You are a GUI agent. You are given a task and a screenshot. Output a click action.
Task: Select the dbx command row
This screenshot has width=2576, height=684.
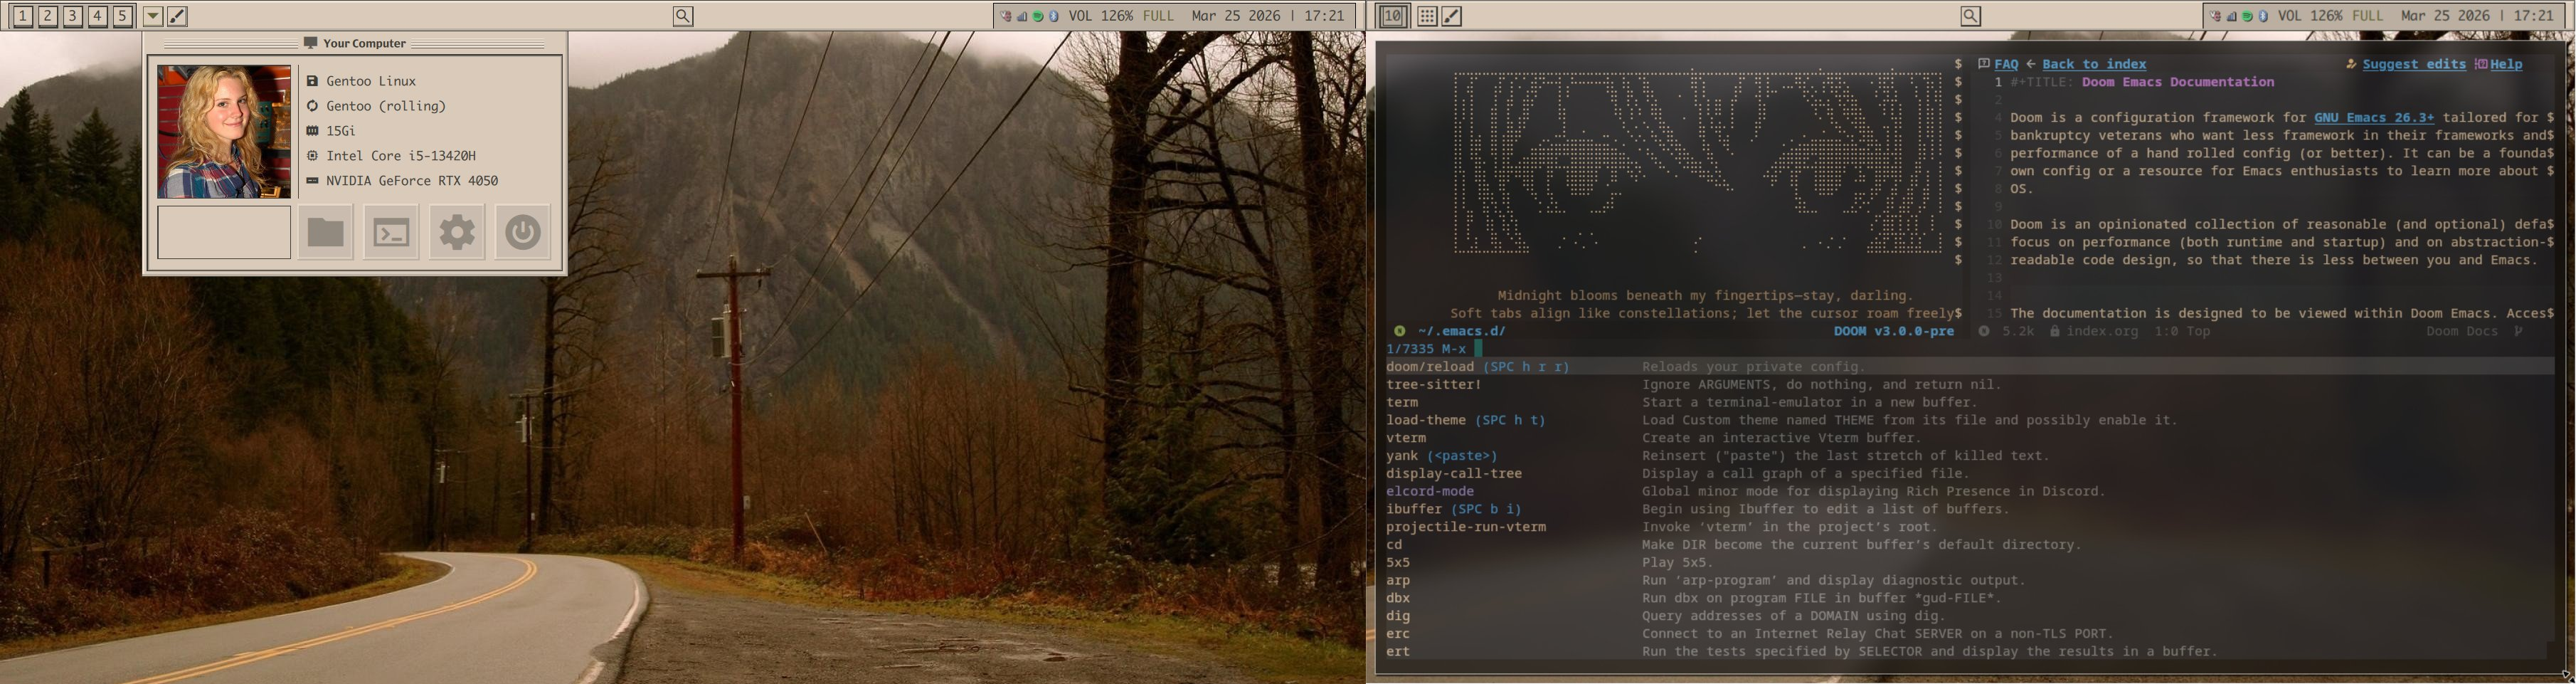[x=1970, y=598]
